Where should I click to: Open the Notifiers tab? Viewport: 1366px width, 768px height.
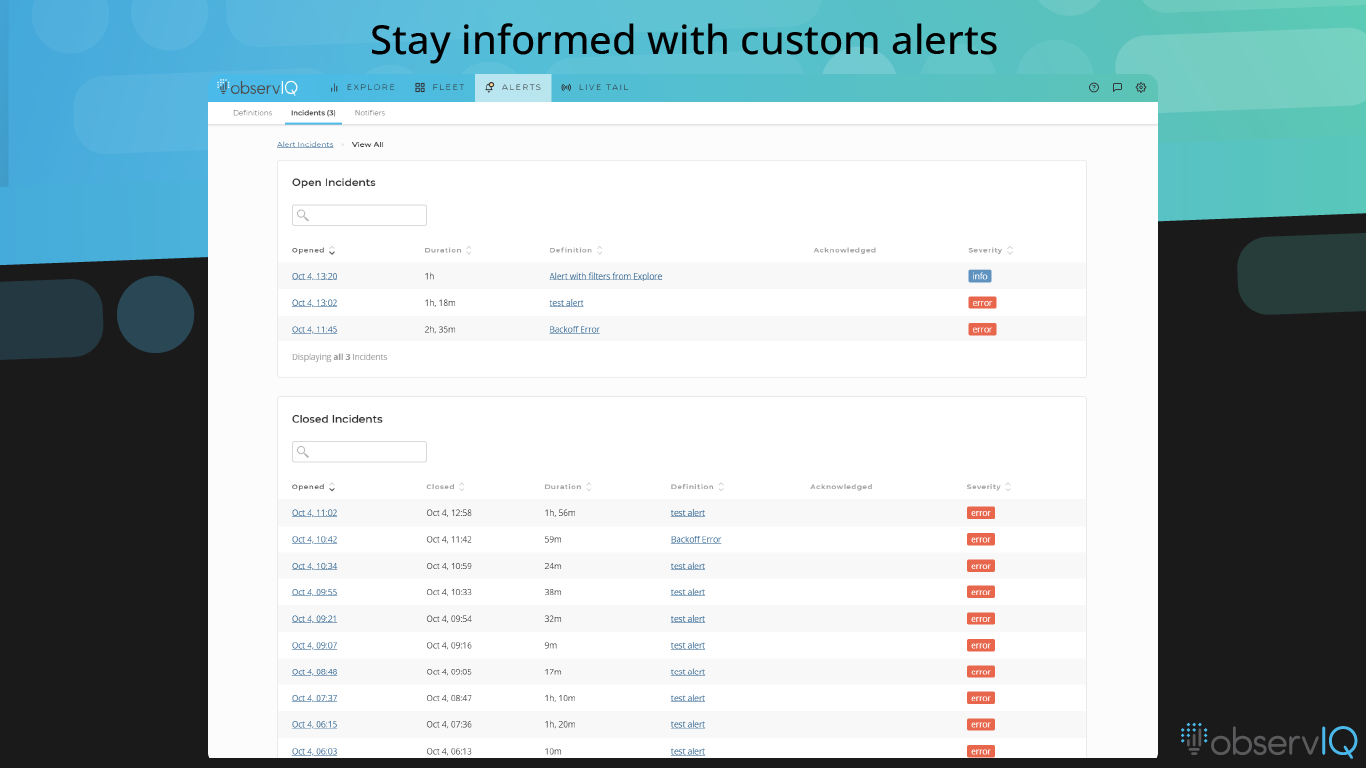370,112
